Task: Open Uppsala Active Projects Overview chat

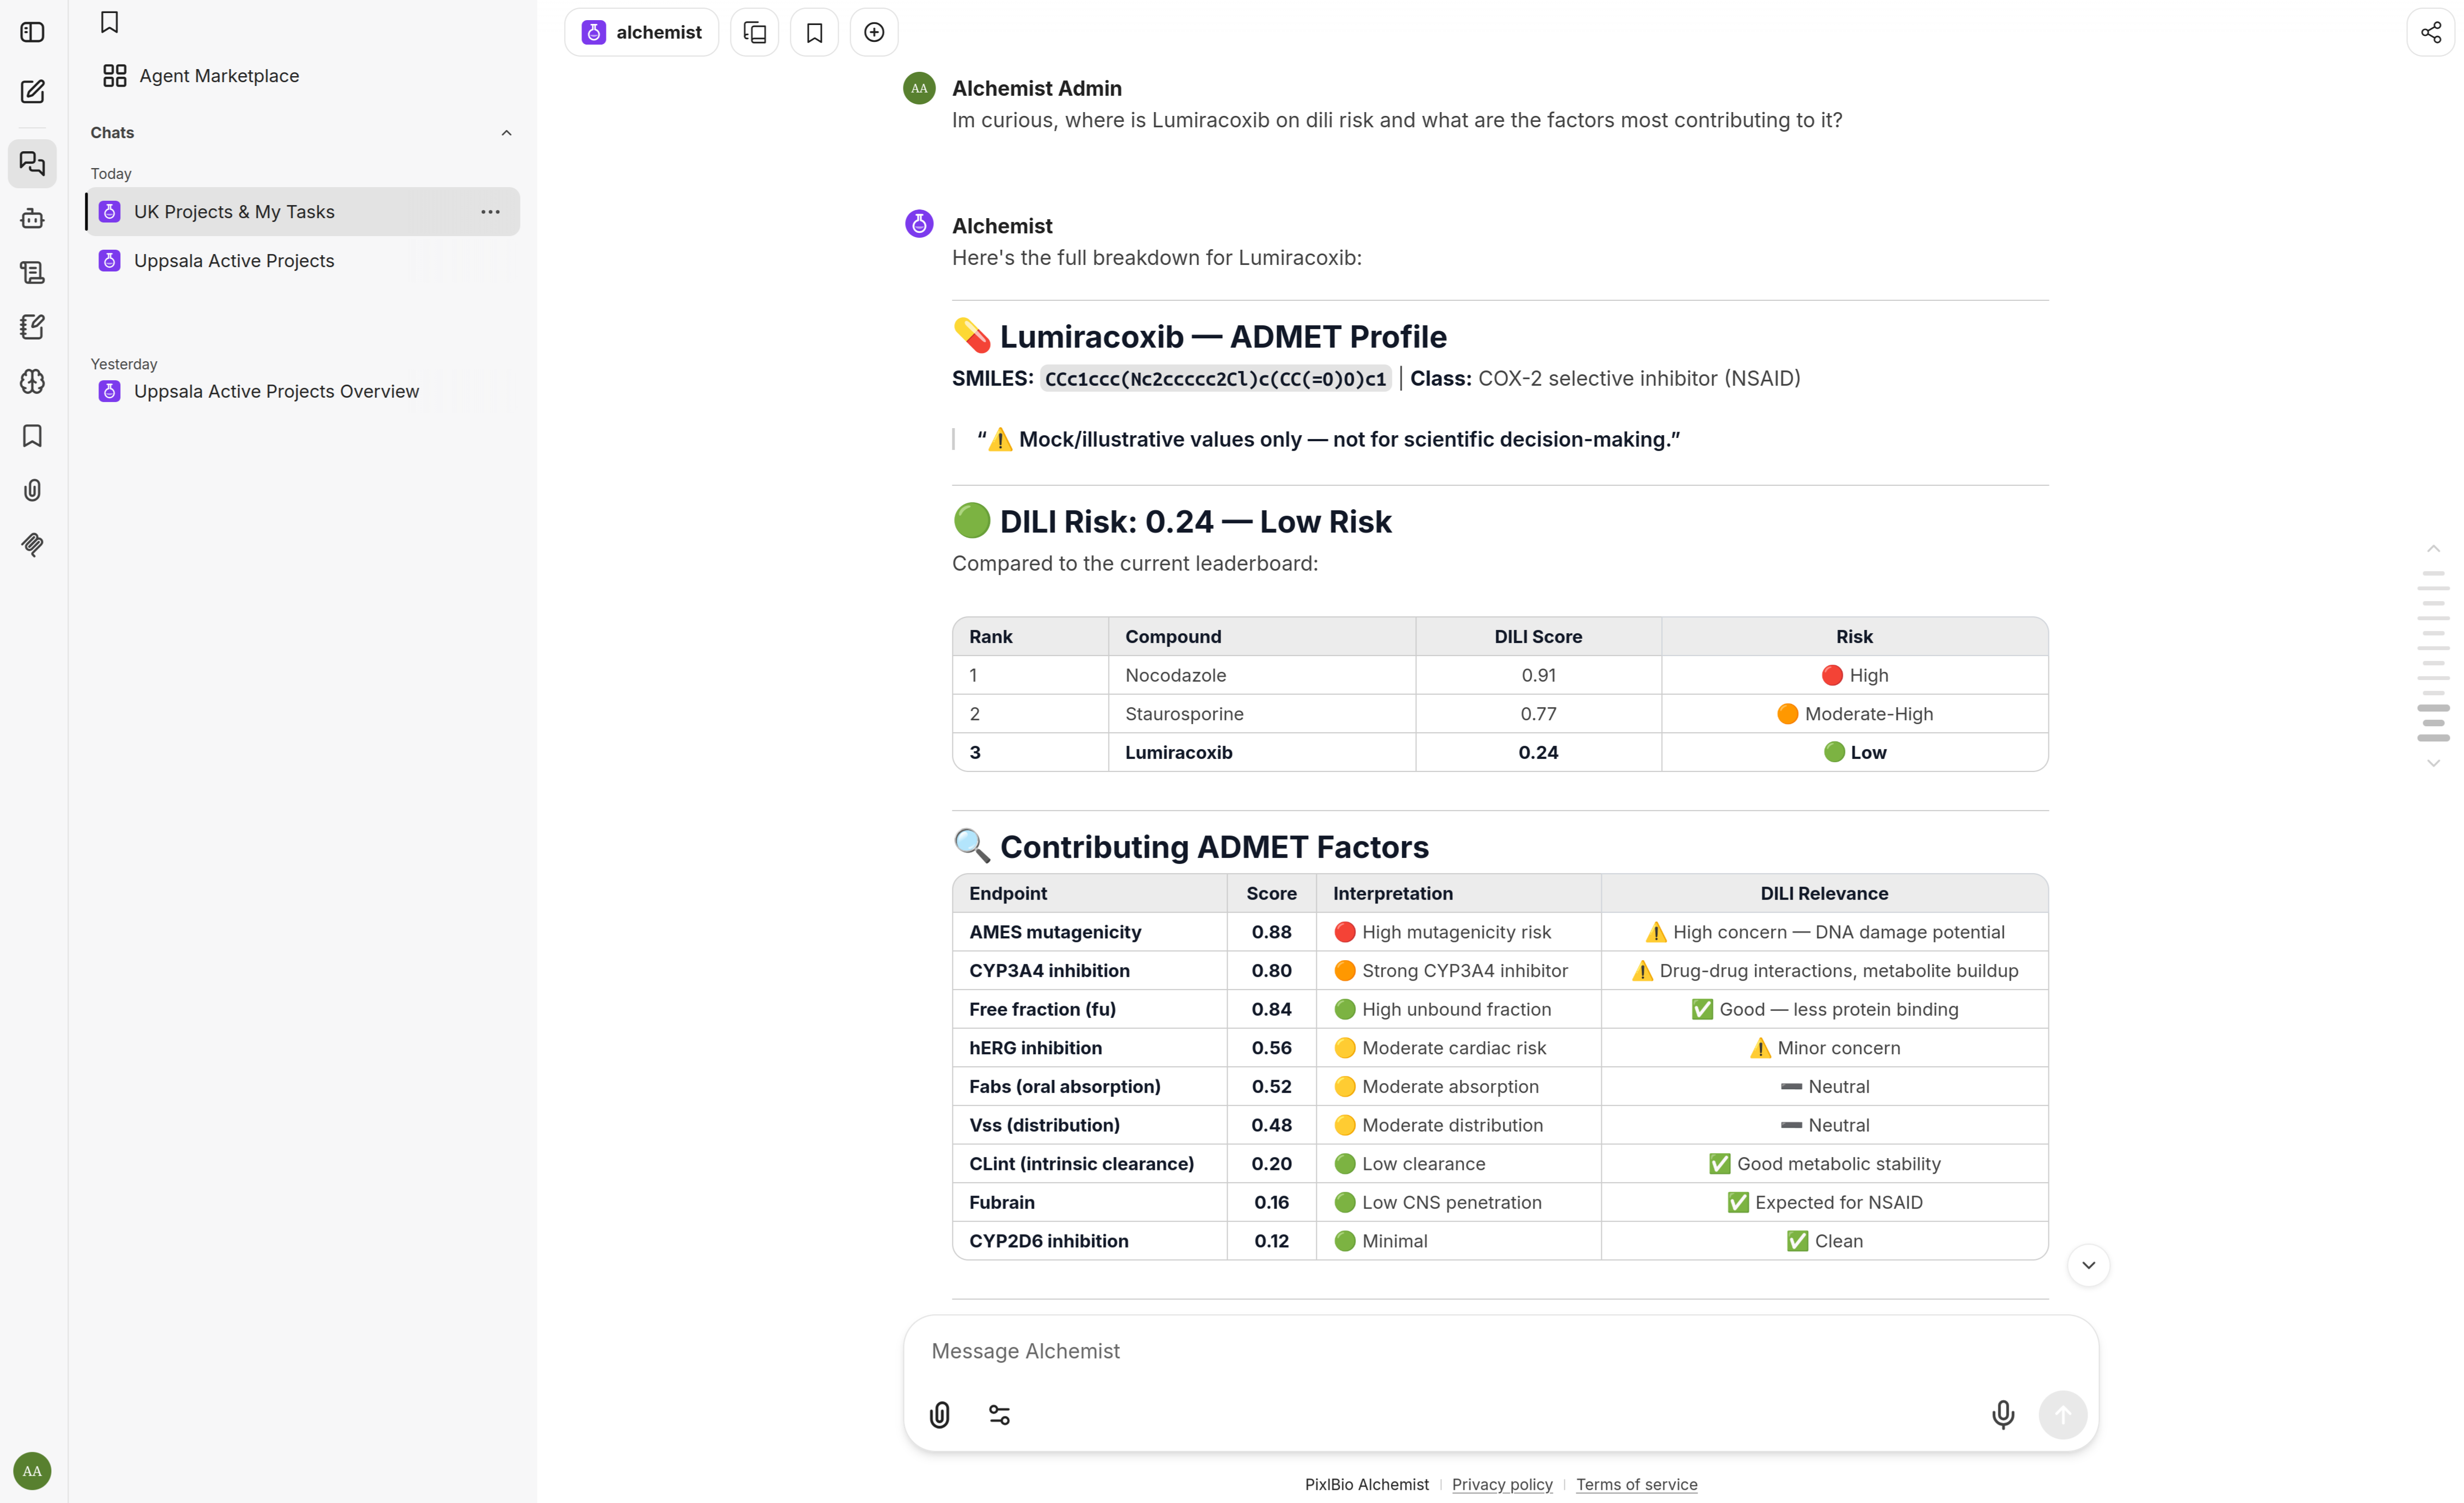Action: pyautogui.click(x=302, y=391)
